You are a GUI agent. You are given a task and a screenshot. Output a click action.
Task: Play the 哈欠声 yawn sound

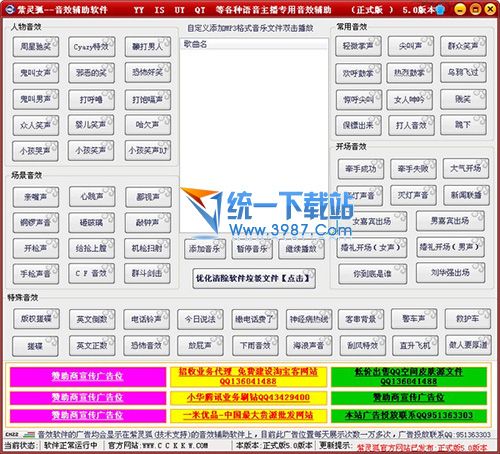click(148, 125)
